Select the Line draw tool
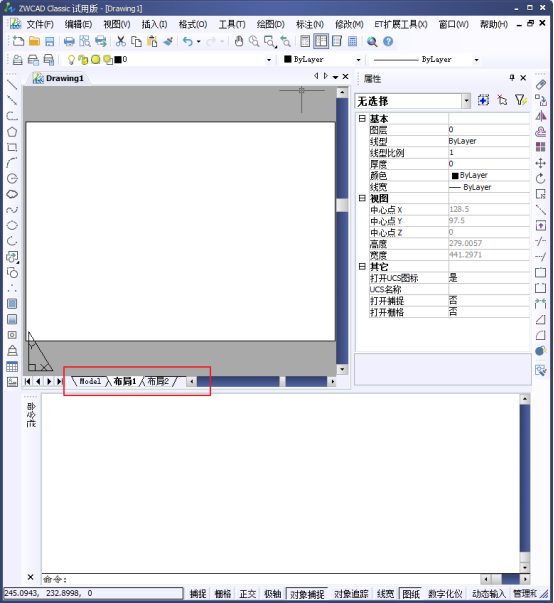This screenshot has height=603, width=554. point(12,85)
